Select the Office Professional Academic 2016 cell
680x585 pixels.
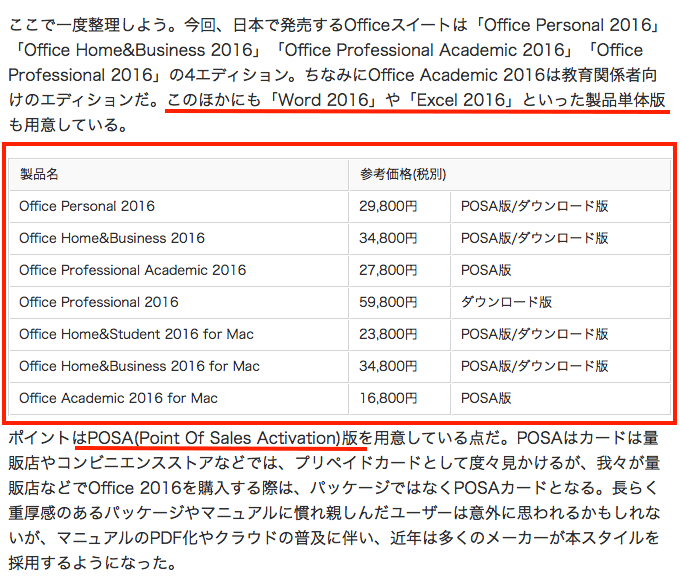tap(179, 271)
